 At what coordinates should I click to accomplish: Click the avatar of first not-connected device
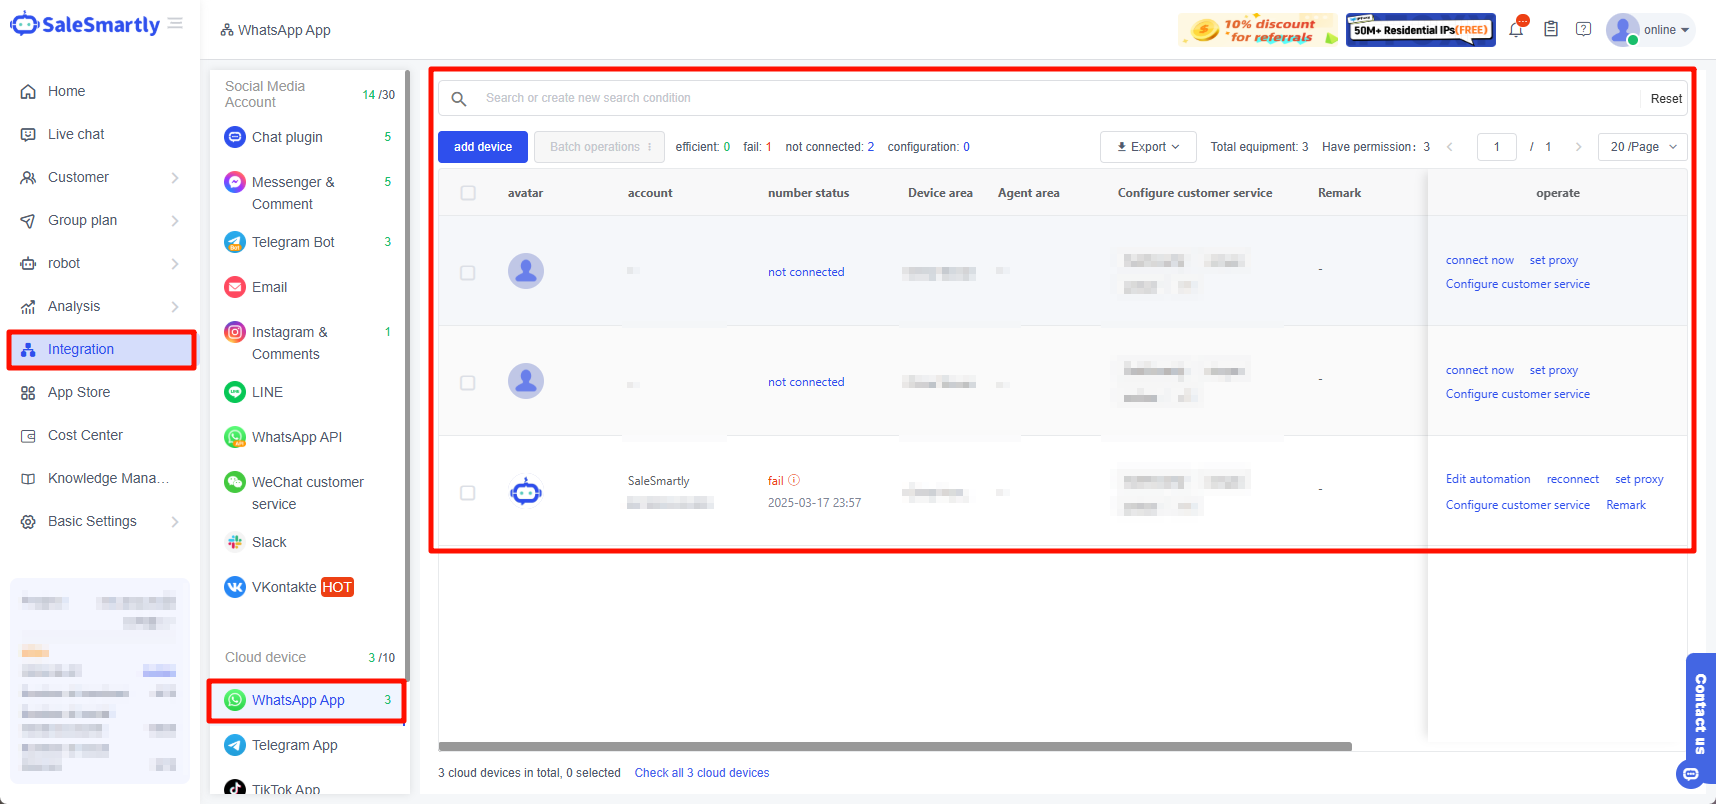[x=526, y=271]
